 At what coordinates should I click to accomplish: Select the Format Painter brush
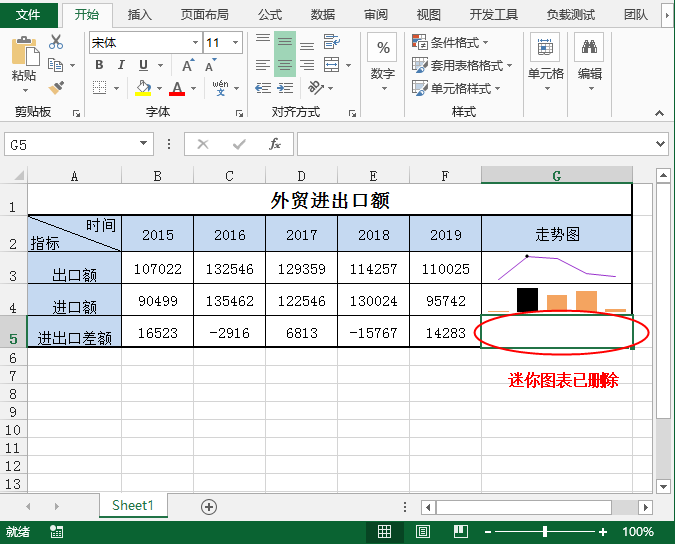(x=56, y=88)
